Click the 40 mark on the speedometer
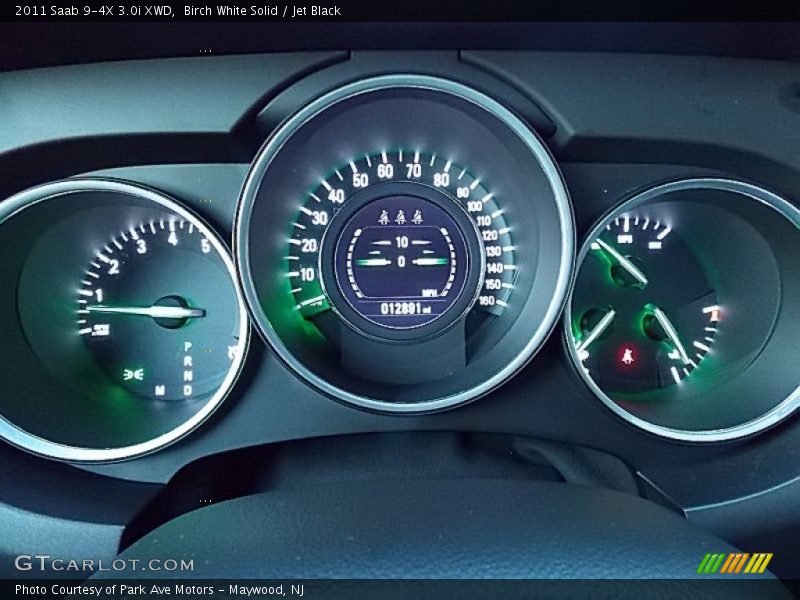This screenshot has width=800, height=600. [x=336, y=196]
